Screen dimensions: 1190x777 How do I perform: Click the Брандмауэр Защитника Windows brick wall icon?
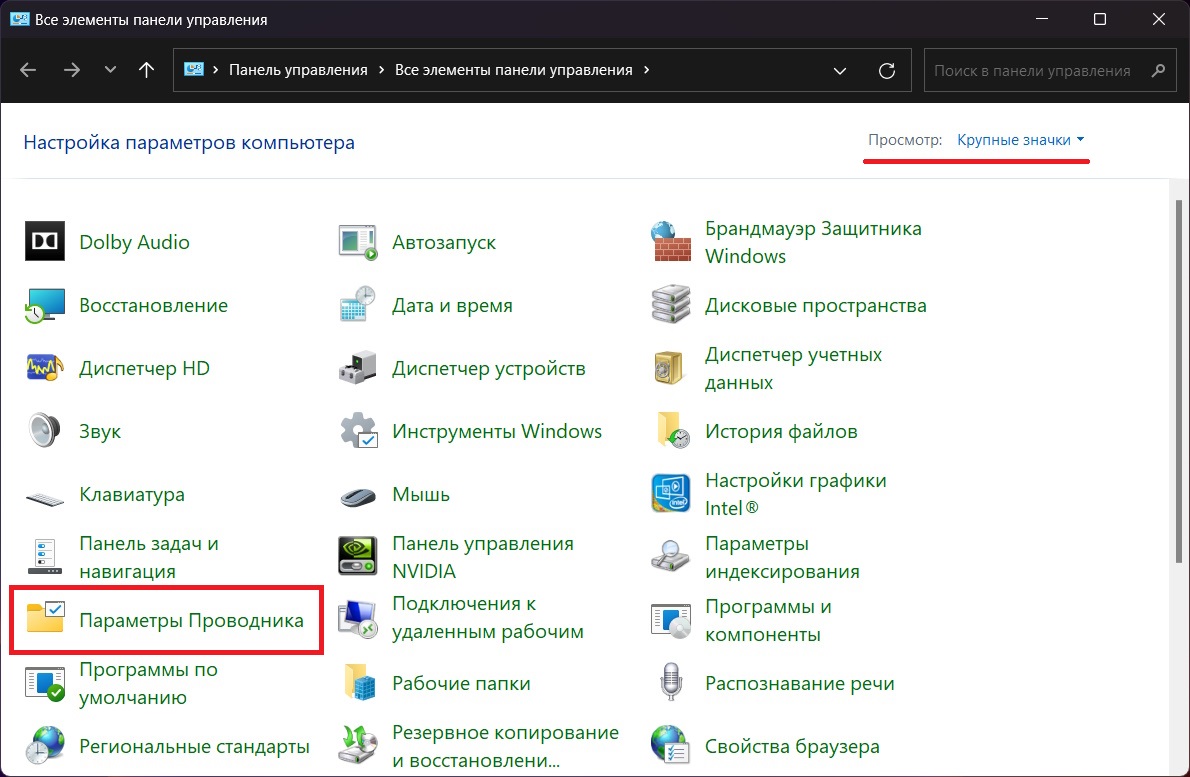pos(671,241)
